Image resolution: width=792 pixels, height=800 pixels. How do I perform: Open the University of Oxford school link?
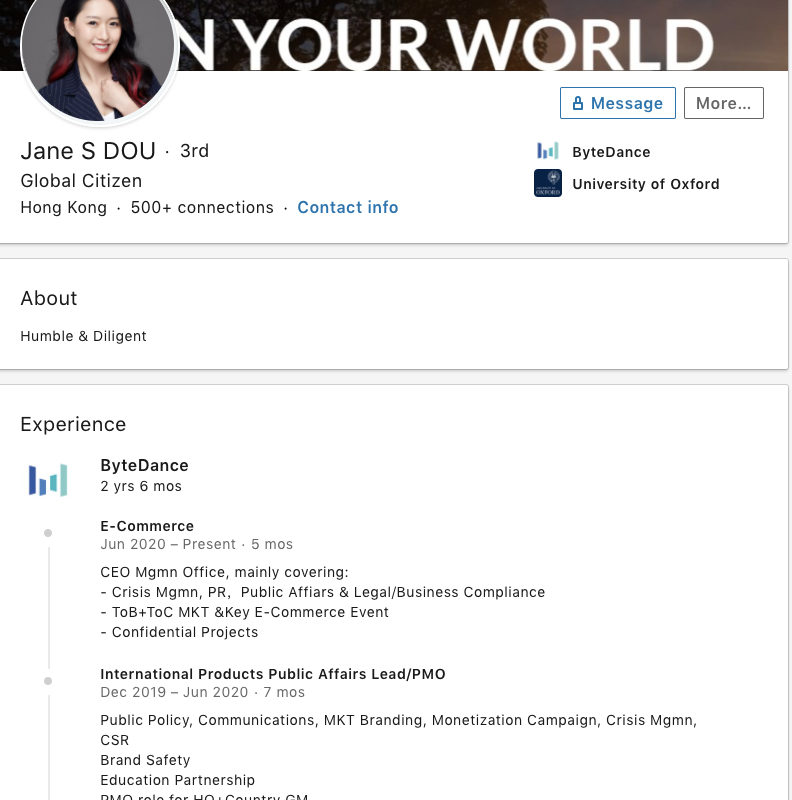(x=645, y=184)
